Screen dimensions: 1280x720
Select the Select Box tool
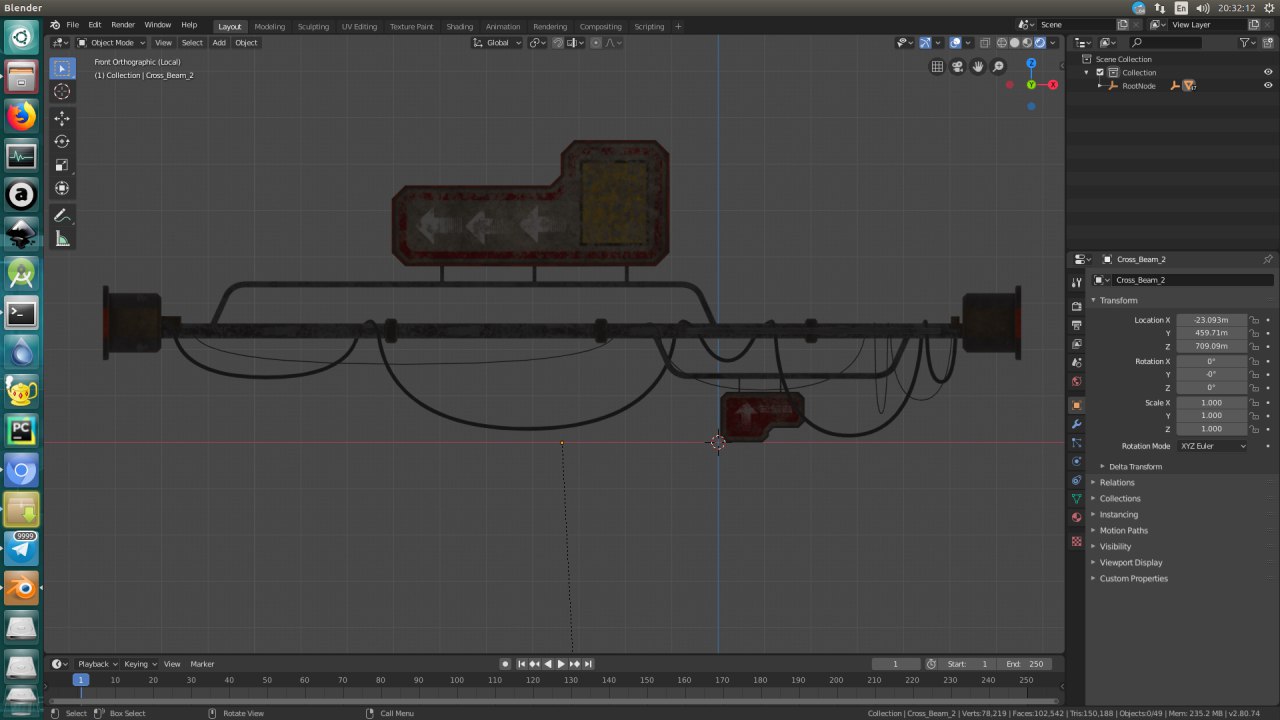62,68
